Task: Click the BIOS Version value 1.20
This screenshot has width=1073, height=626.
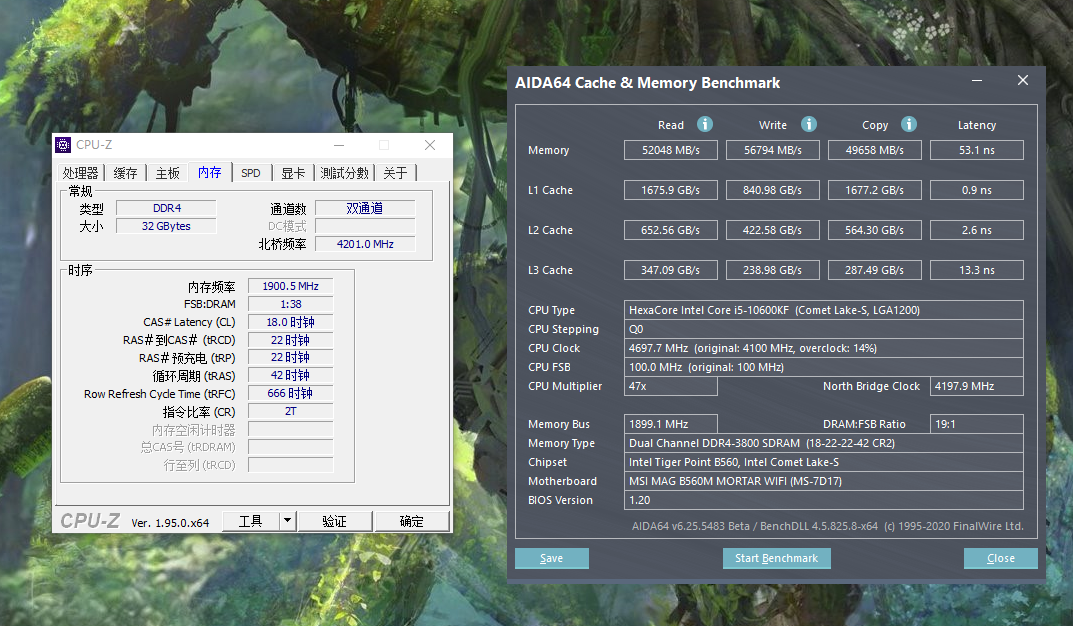Action: [823, 500]
